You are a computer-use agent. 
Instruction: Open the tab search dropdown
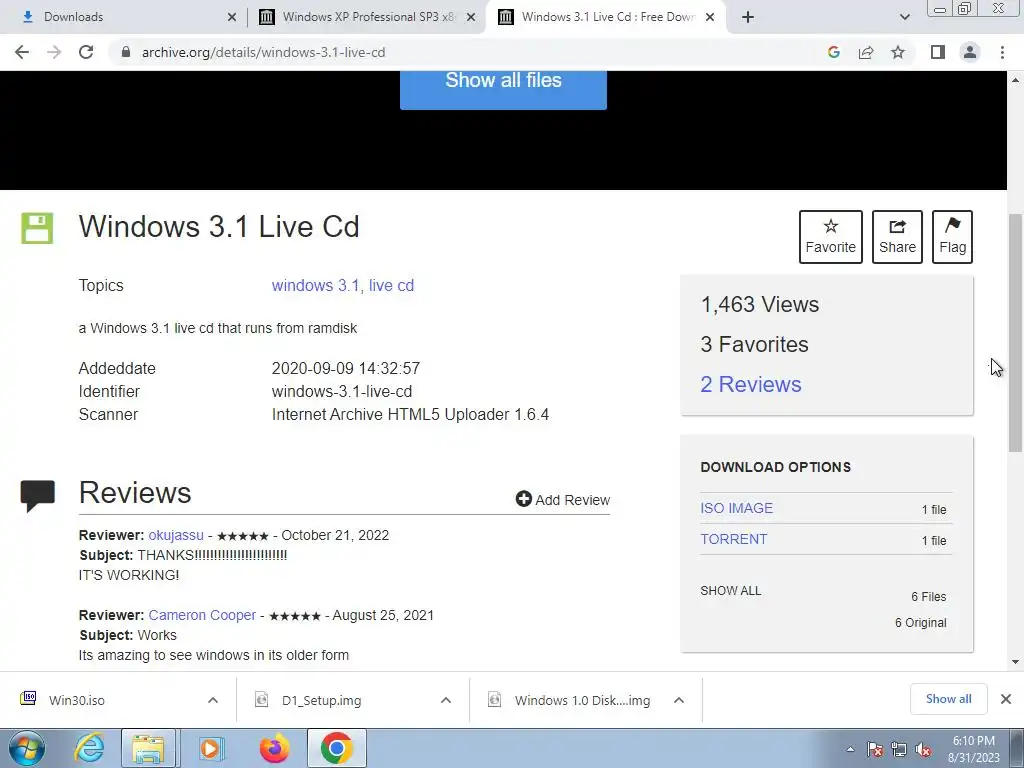click(904, 17)
